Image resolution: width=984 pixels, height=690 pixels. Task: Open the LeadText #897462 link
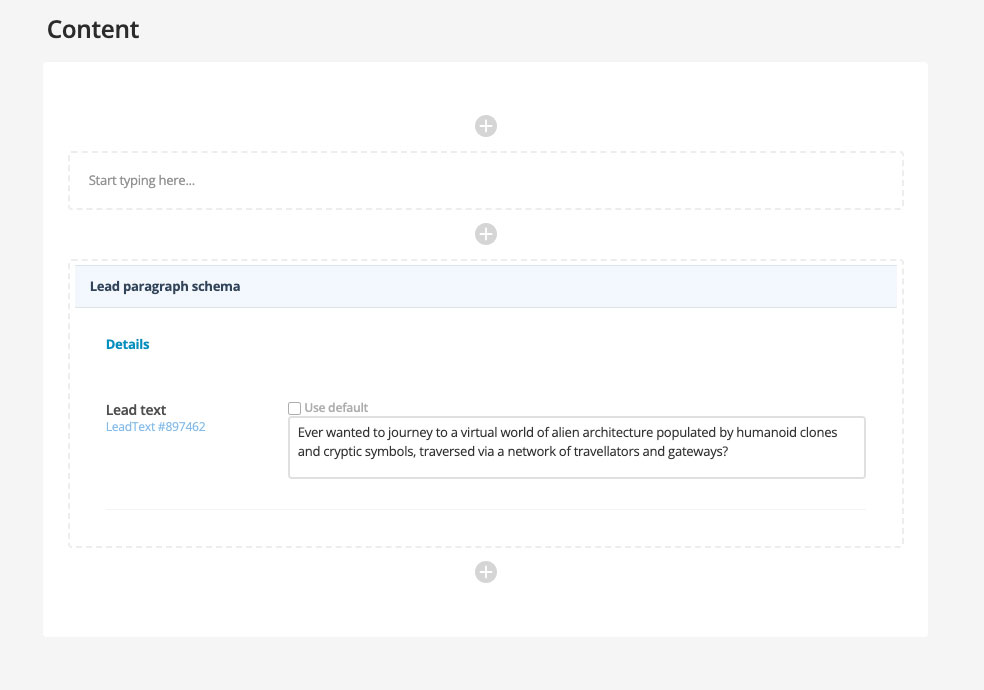(x=156, y=427)
